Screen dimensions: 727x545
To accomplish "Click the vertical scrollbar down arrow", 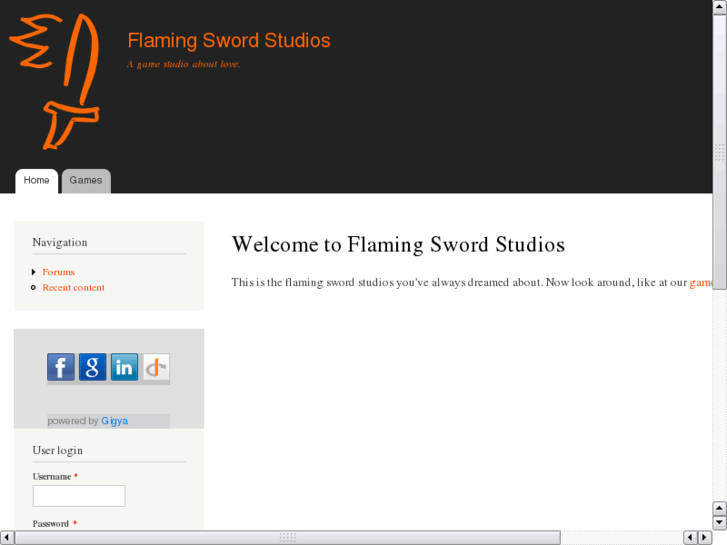I will coord(719,522).
